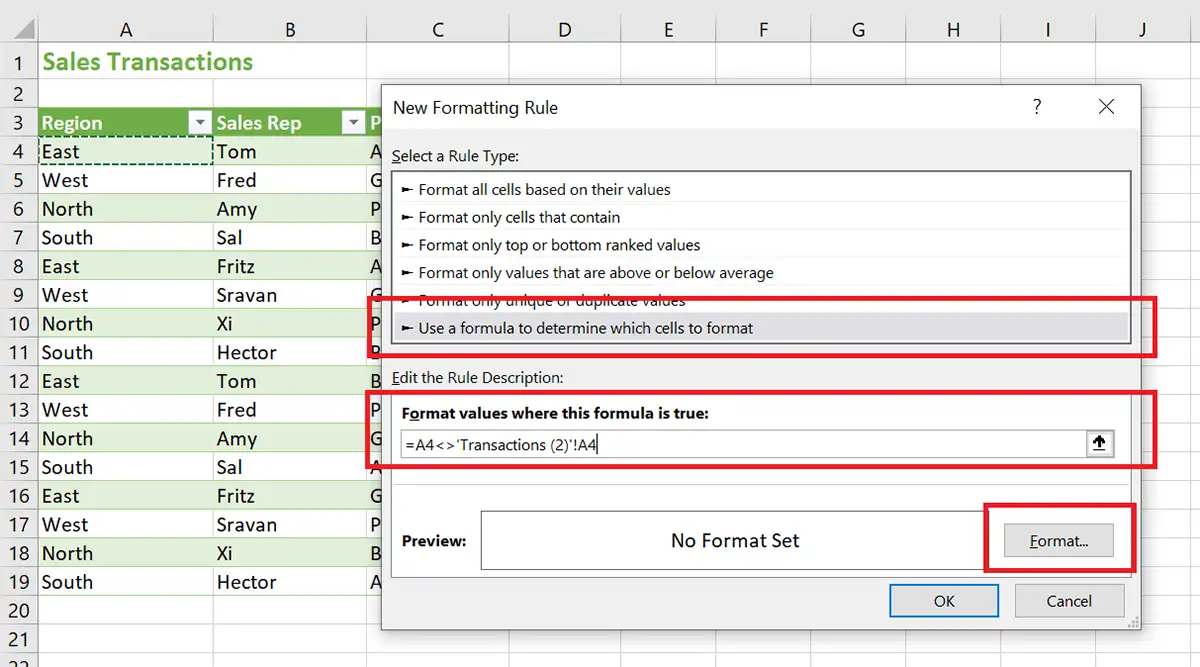Close the New Formatting Rule dialog

click(x=1106, y=107)
